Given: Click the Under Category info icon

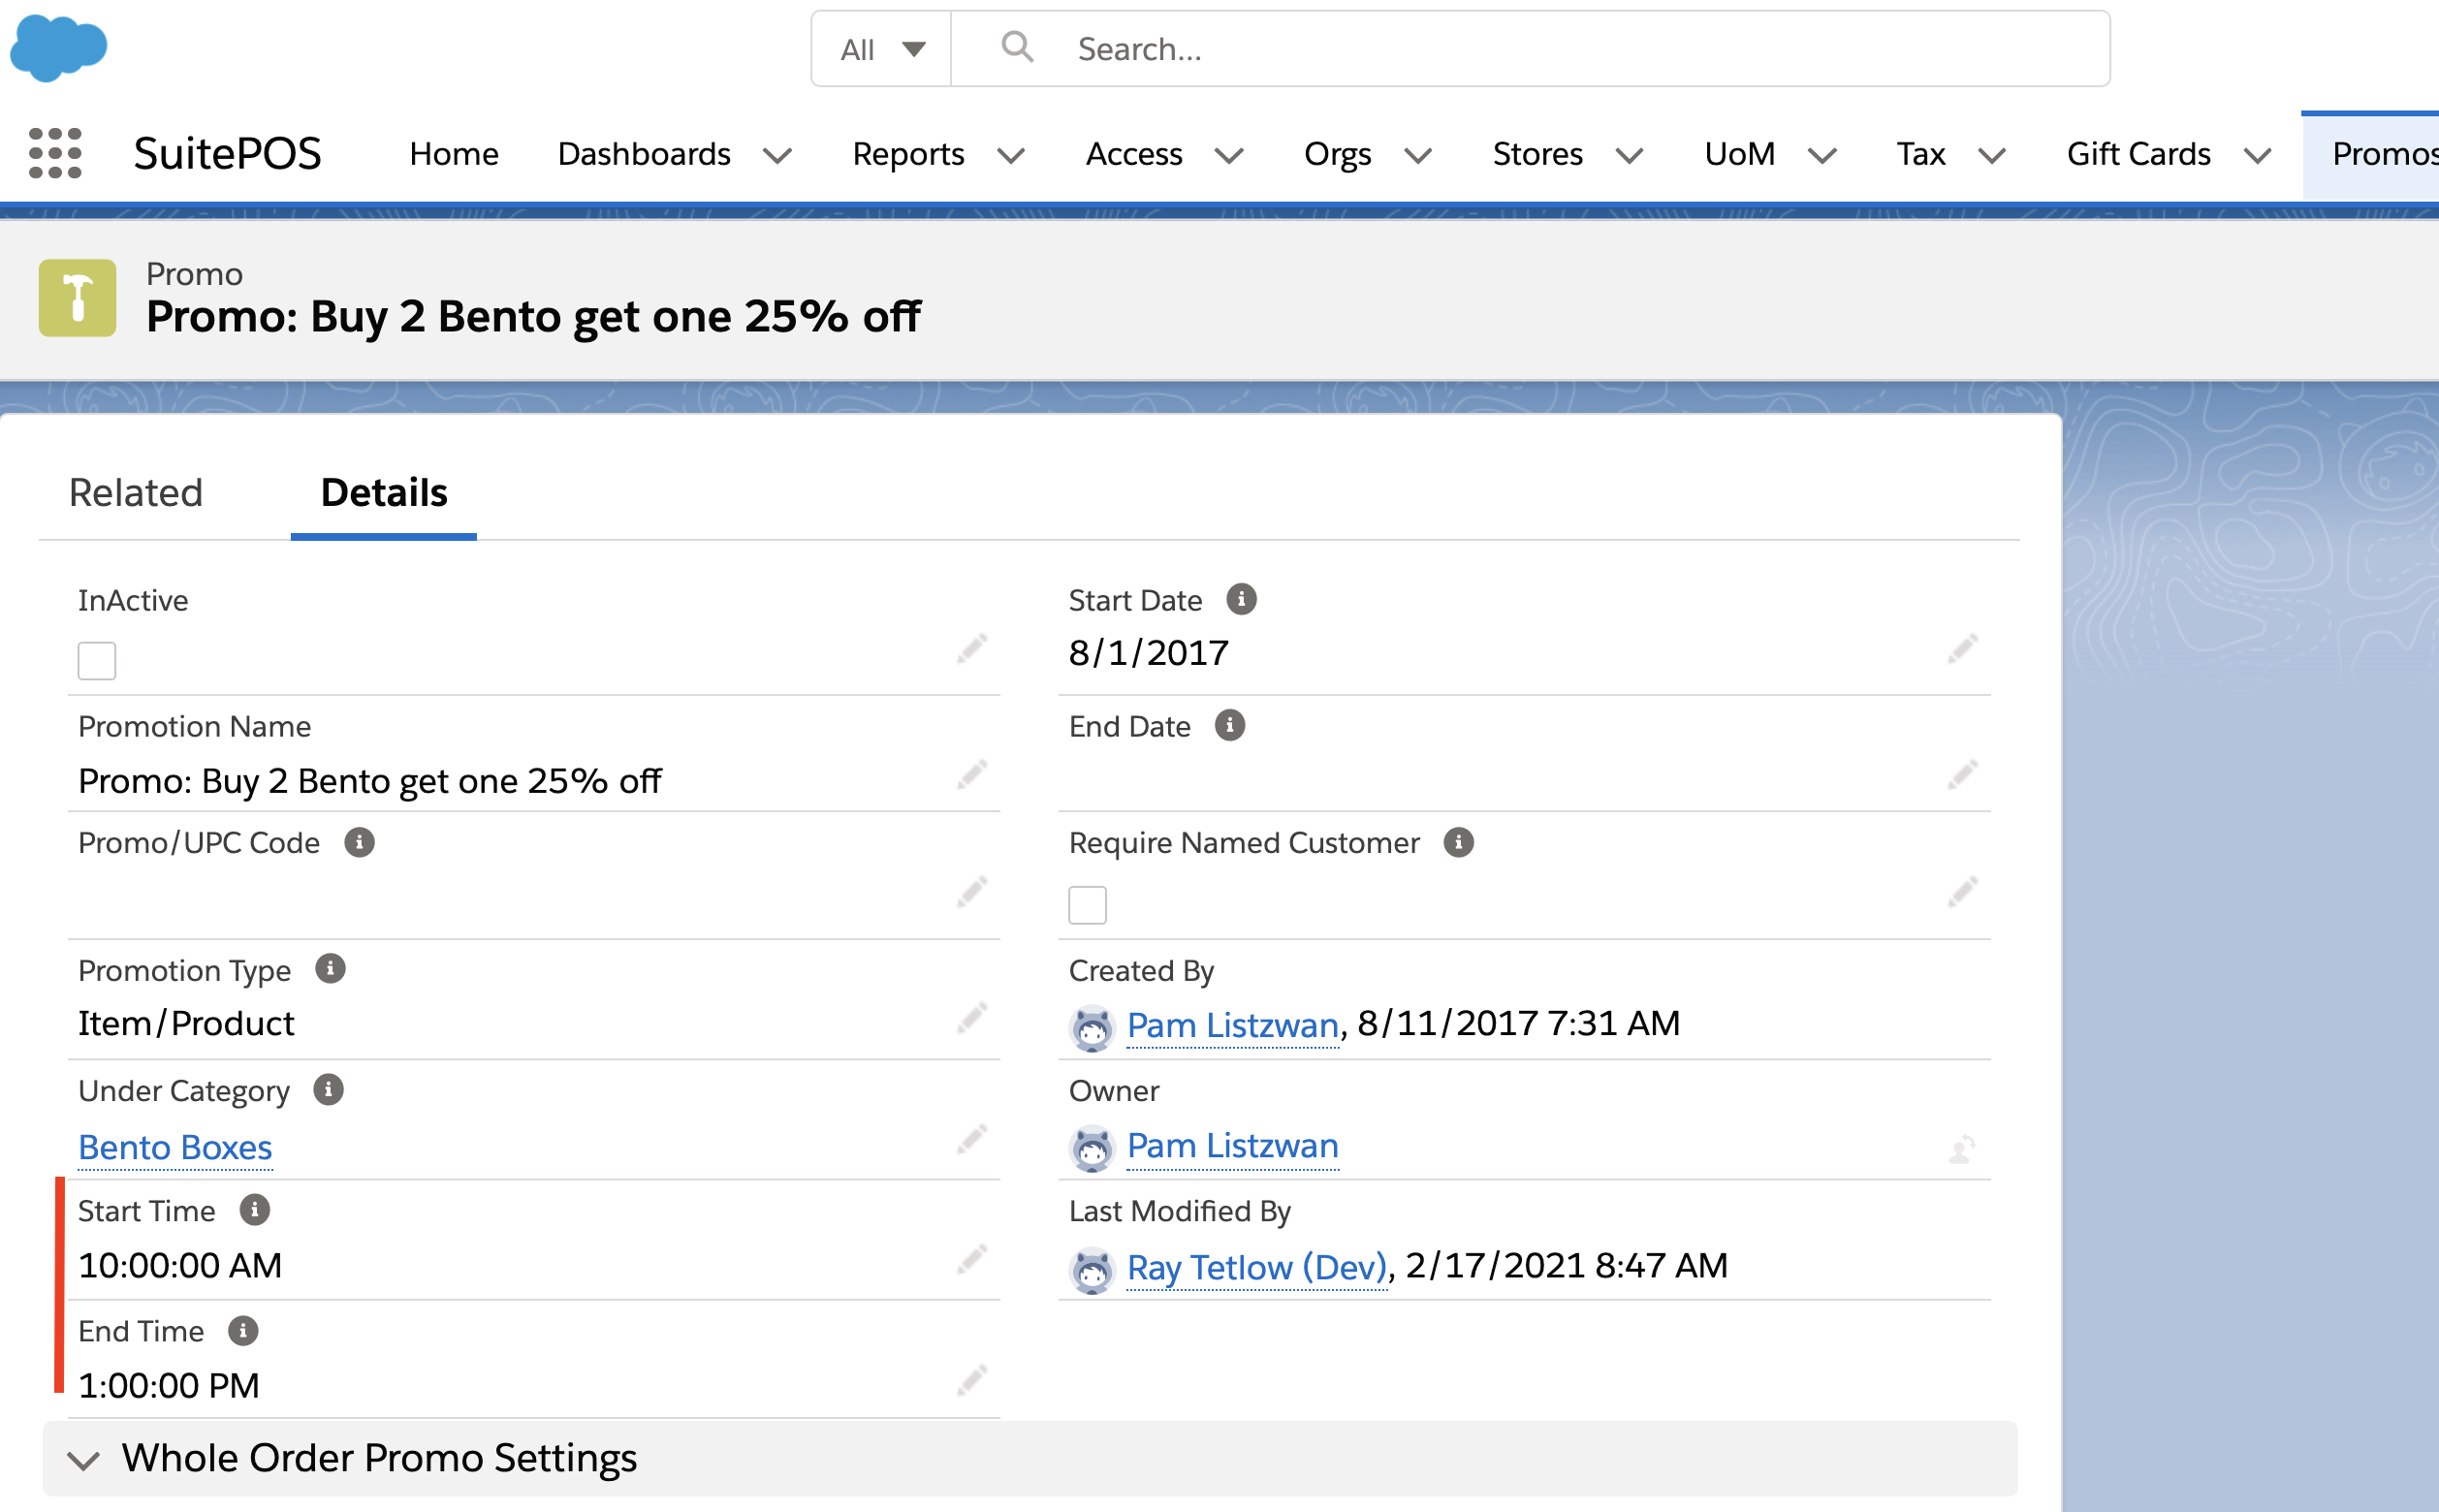Looking at the screenshot, I should pyautogui.click(x=328, y=1090).
